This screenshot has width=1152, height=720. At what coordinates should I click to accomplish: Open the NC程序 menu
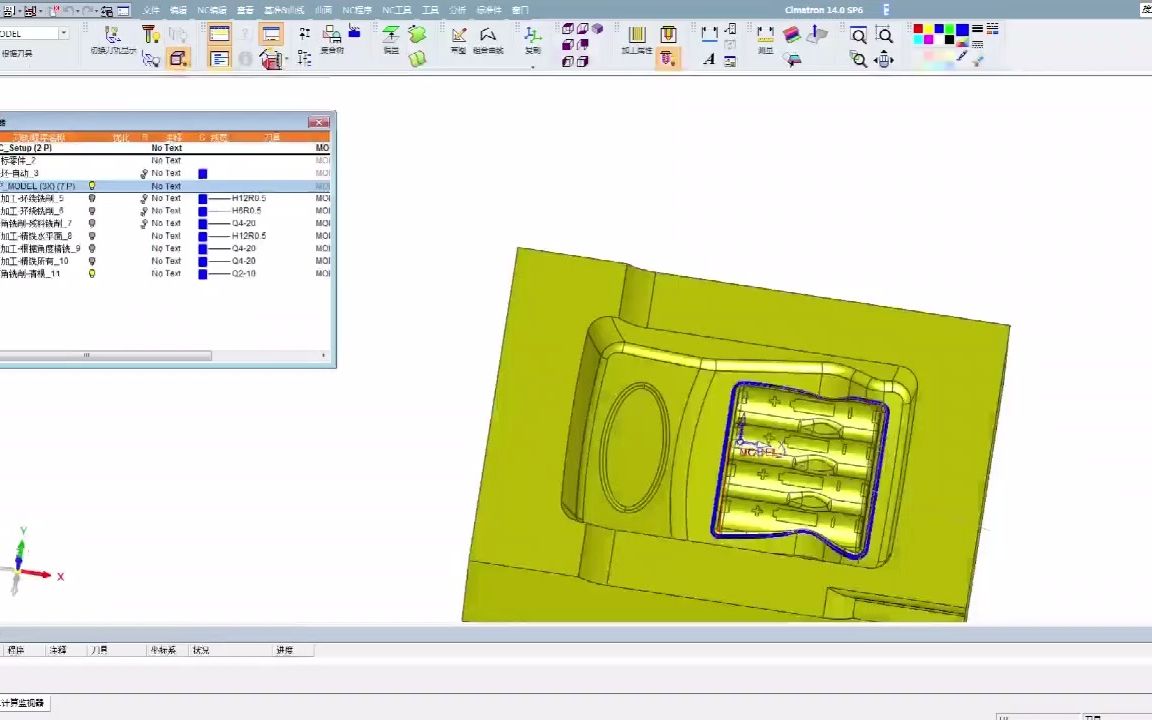[x=356, y=10]
